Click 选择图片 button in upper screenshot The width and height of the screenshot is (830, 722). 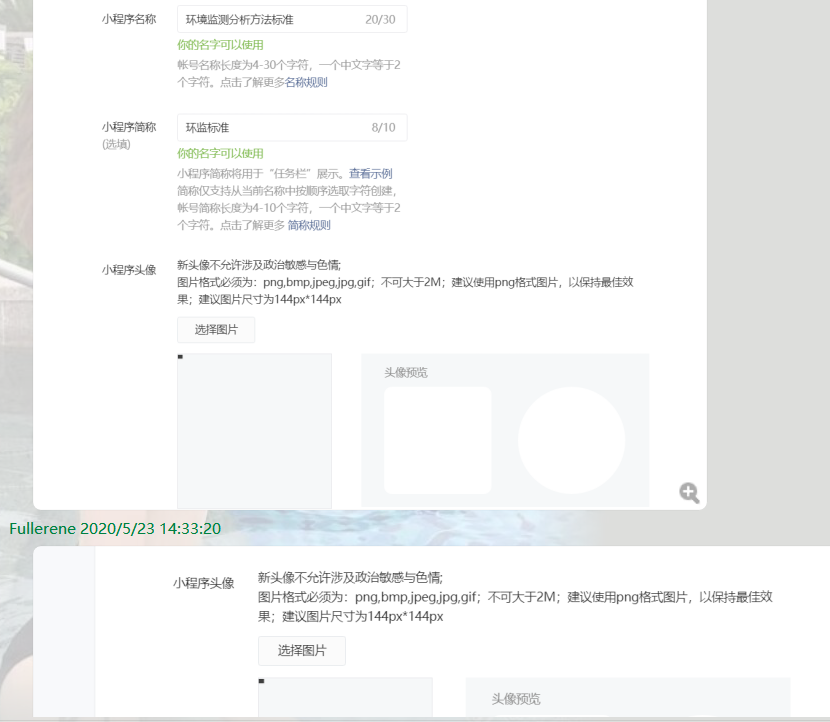pos(216,330)
